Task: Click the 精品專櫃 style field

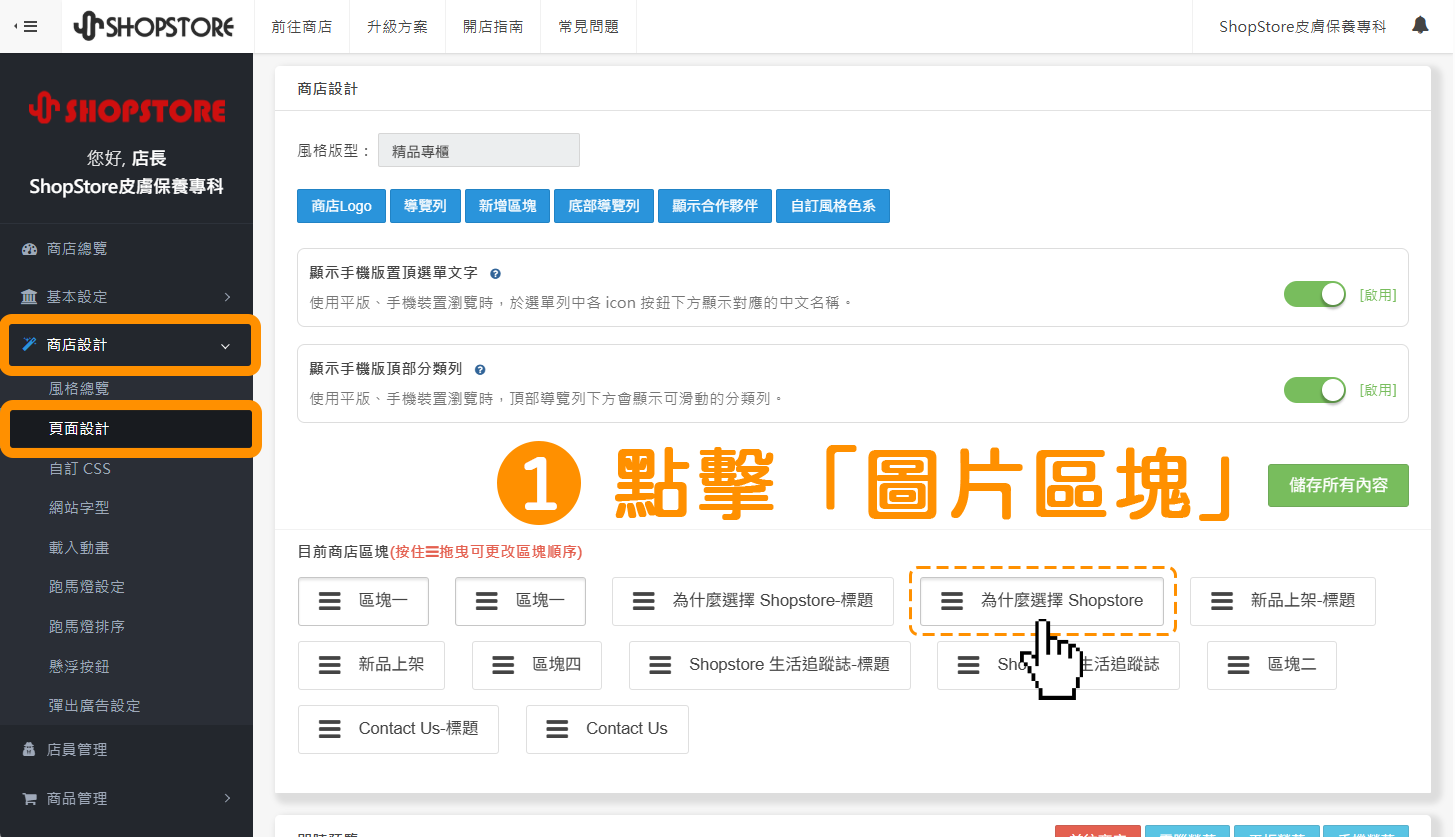Action: point(479,151)
